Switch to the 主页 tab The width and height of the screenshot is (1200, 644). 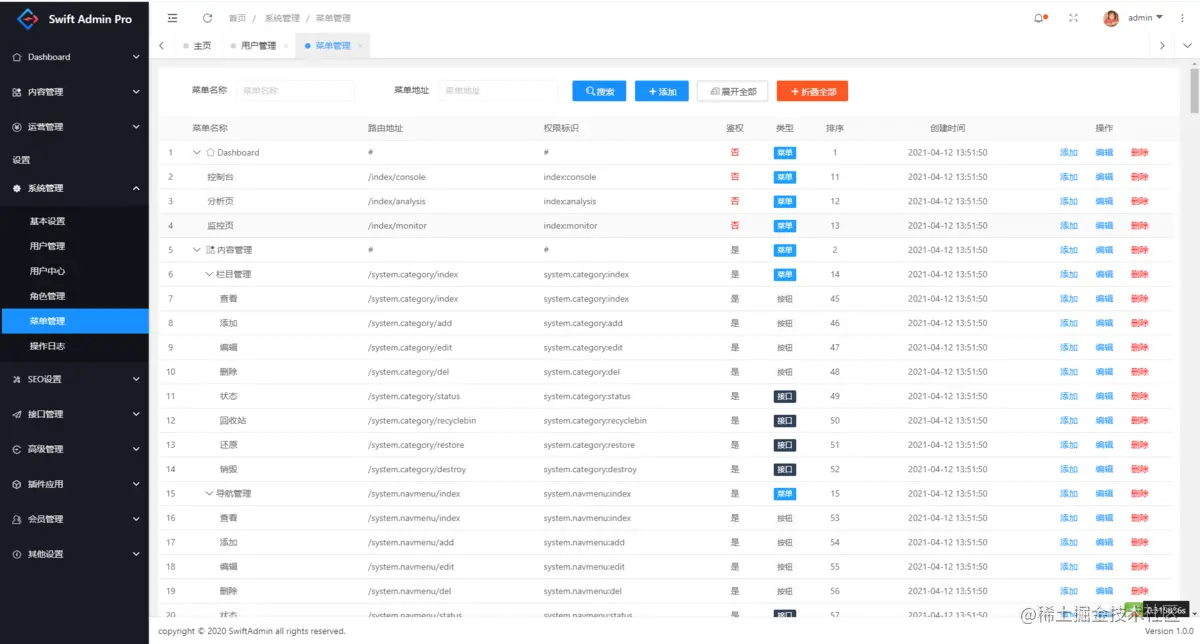(196, 46)
